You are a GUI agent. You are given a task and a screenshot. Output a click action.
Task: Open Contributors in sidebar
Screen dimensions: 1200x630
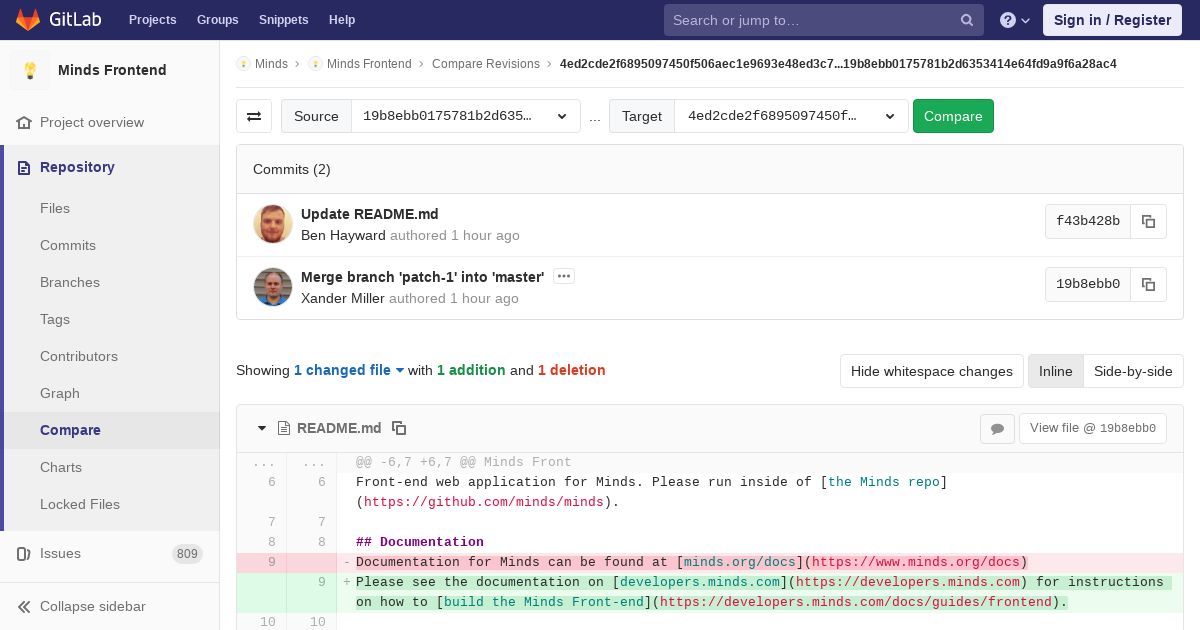click(x=79, y=356)
